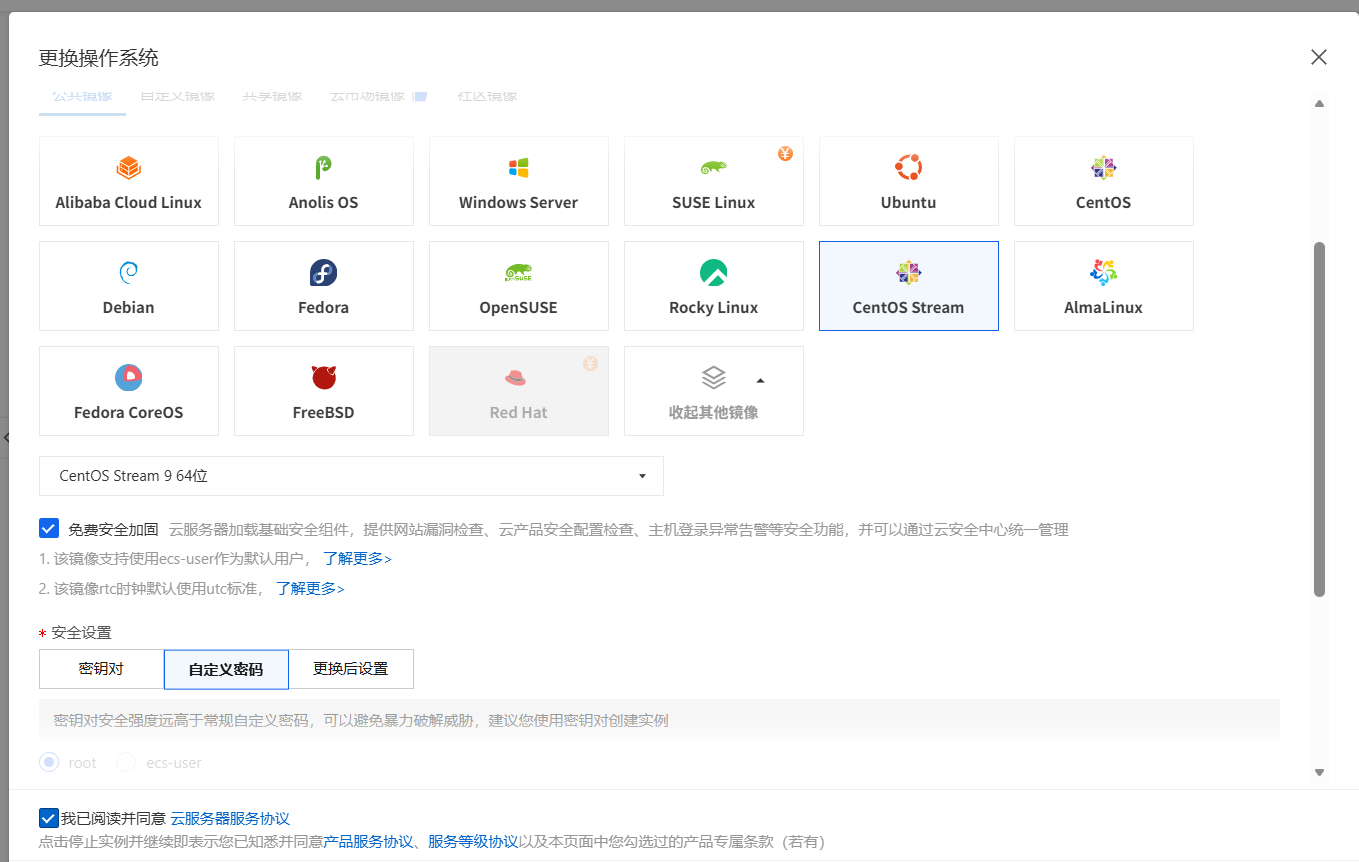This screenshot has height=862, width=1359.
Task: Click the Windows Server label
Action: coord(518,202)
